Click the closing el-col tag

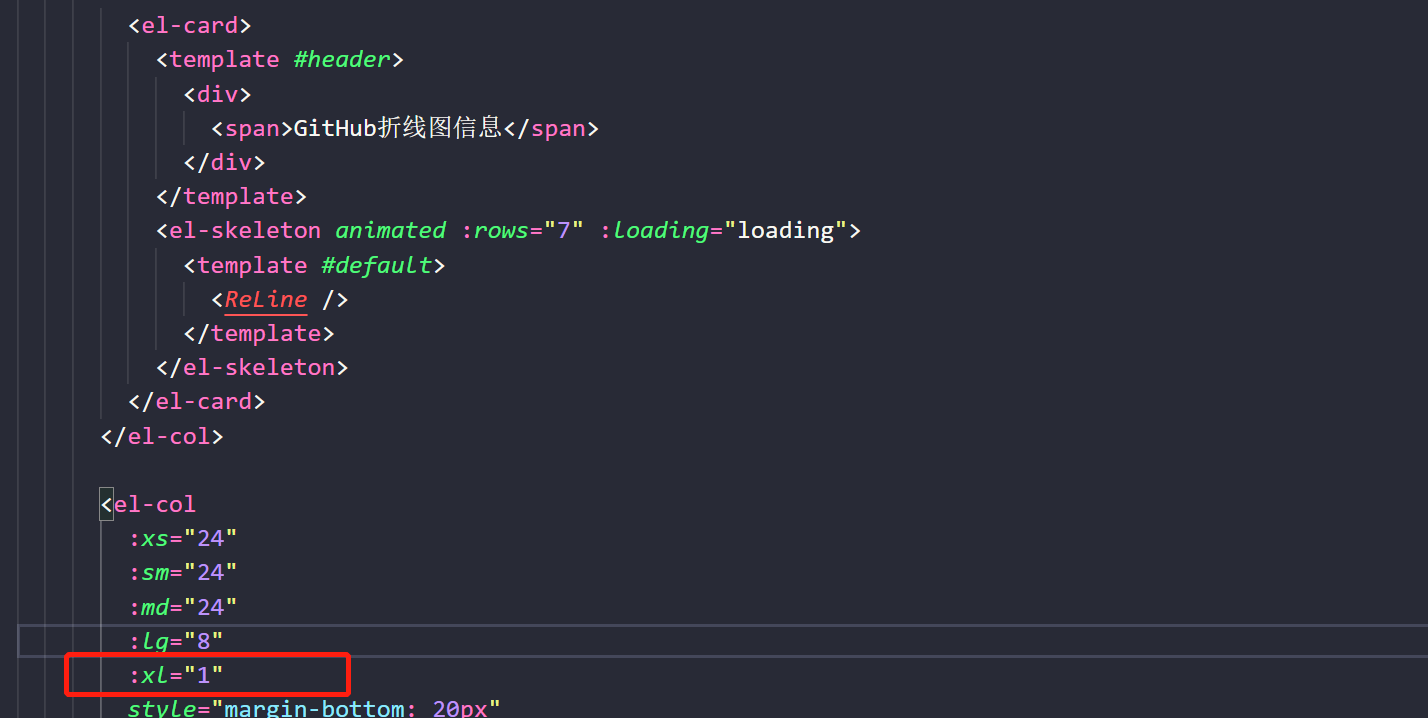tap(161, 435)
